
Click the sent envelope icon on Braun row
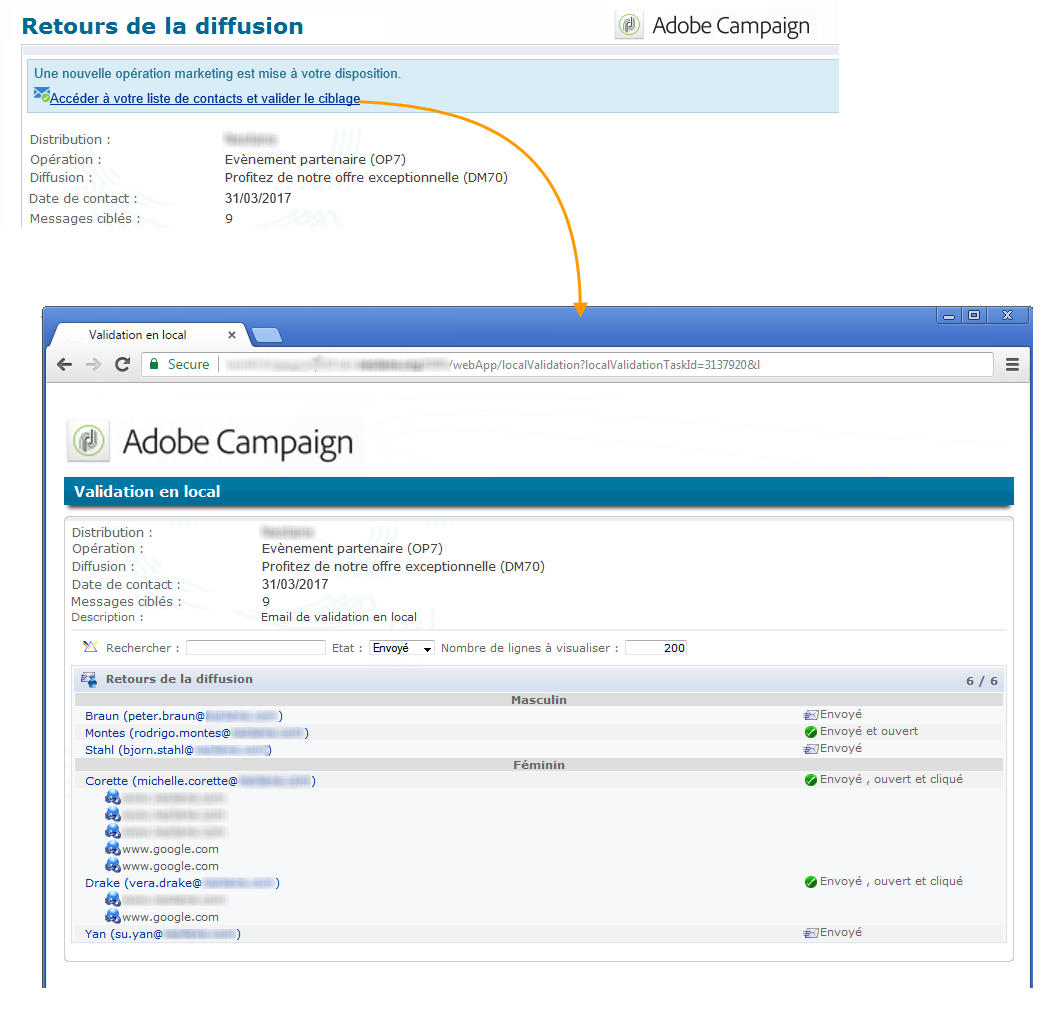[x=810, y=715]
